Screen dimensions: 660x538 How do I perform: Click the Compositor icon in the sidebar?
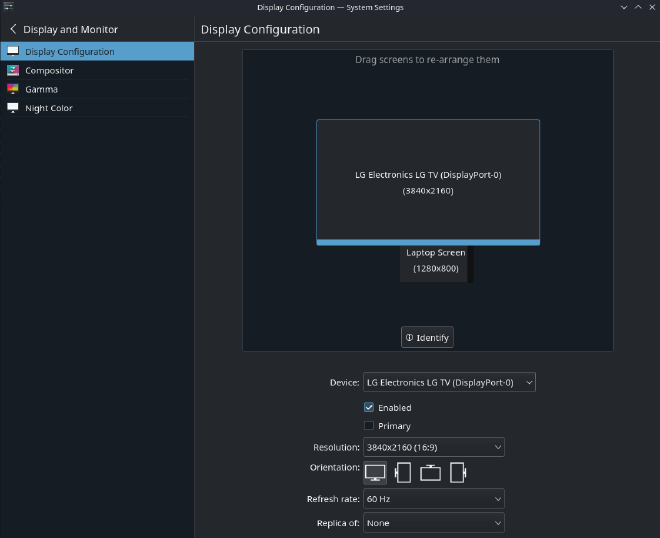click(13, 71)
